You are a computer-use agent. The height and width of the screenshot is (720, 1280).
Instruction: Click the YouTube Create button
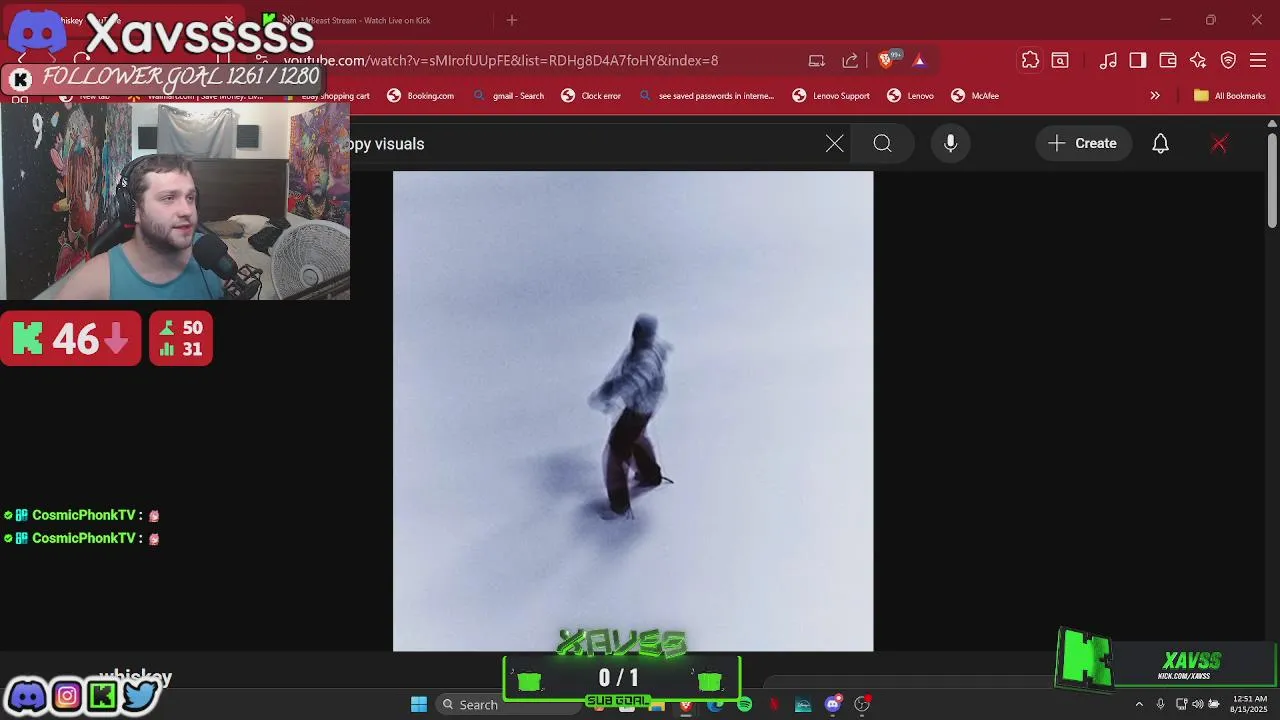1083,144
